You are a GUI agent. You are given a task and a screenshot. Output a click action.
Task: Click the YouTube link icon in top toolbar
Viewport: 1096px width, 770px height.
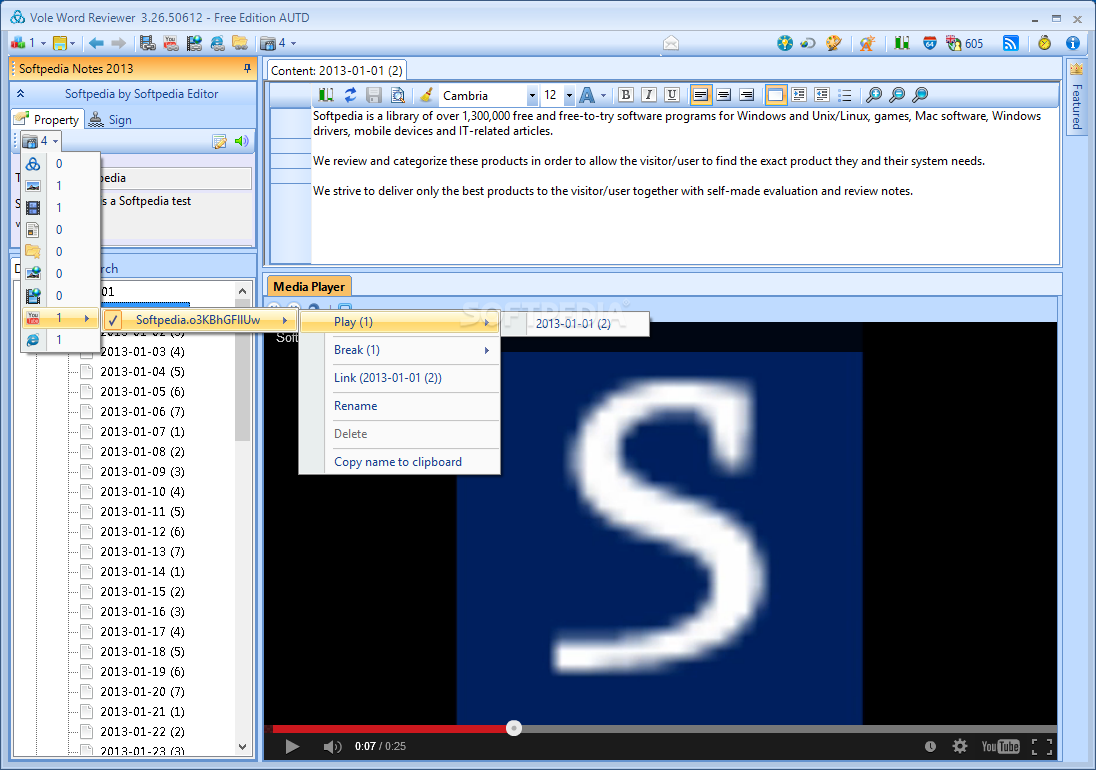tap(171, 43)
